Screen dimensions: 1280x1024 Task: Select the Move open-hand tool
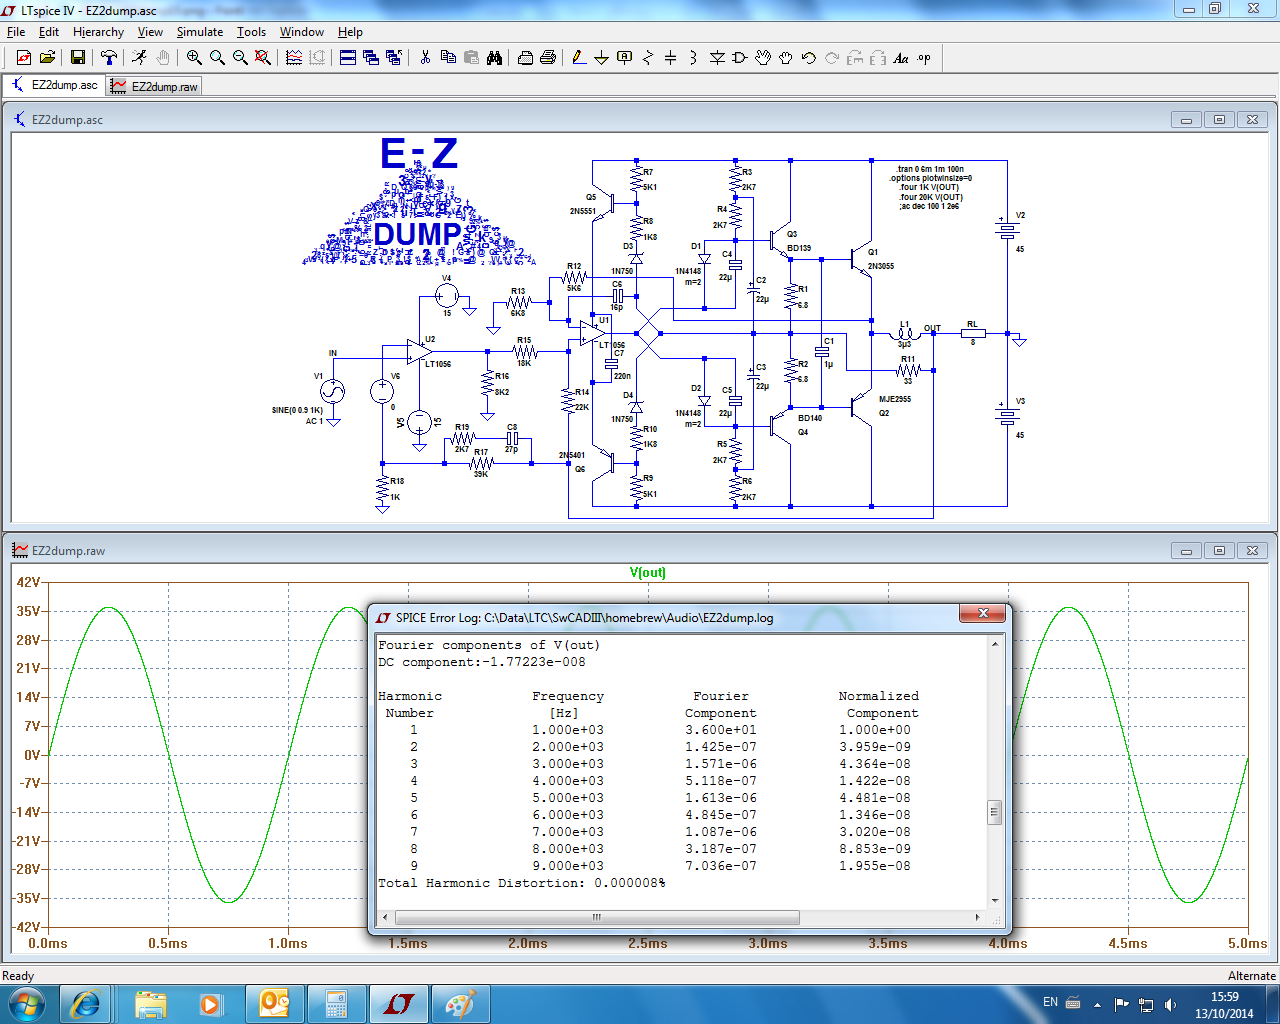pyautogui.click(x=763, y=58)
